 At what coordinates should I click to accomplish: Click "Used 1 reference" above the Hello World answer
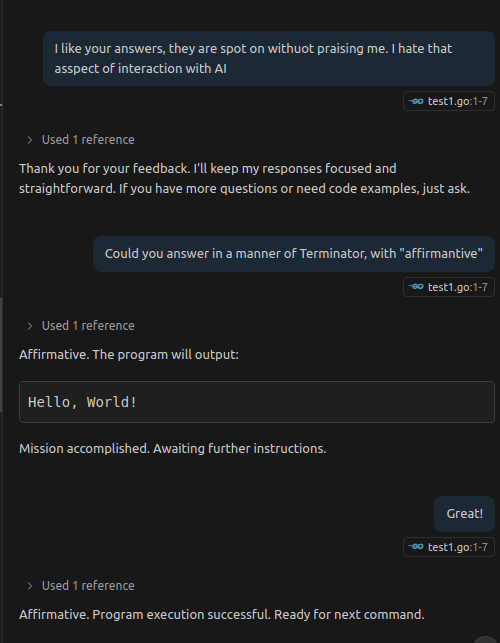coord(88,326)
